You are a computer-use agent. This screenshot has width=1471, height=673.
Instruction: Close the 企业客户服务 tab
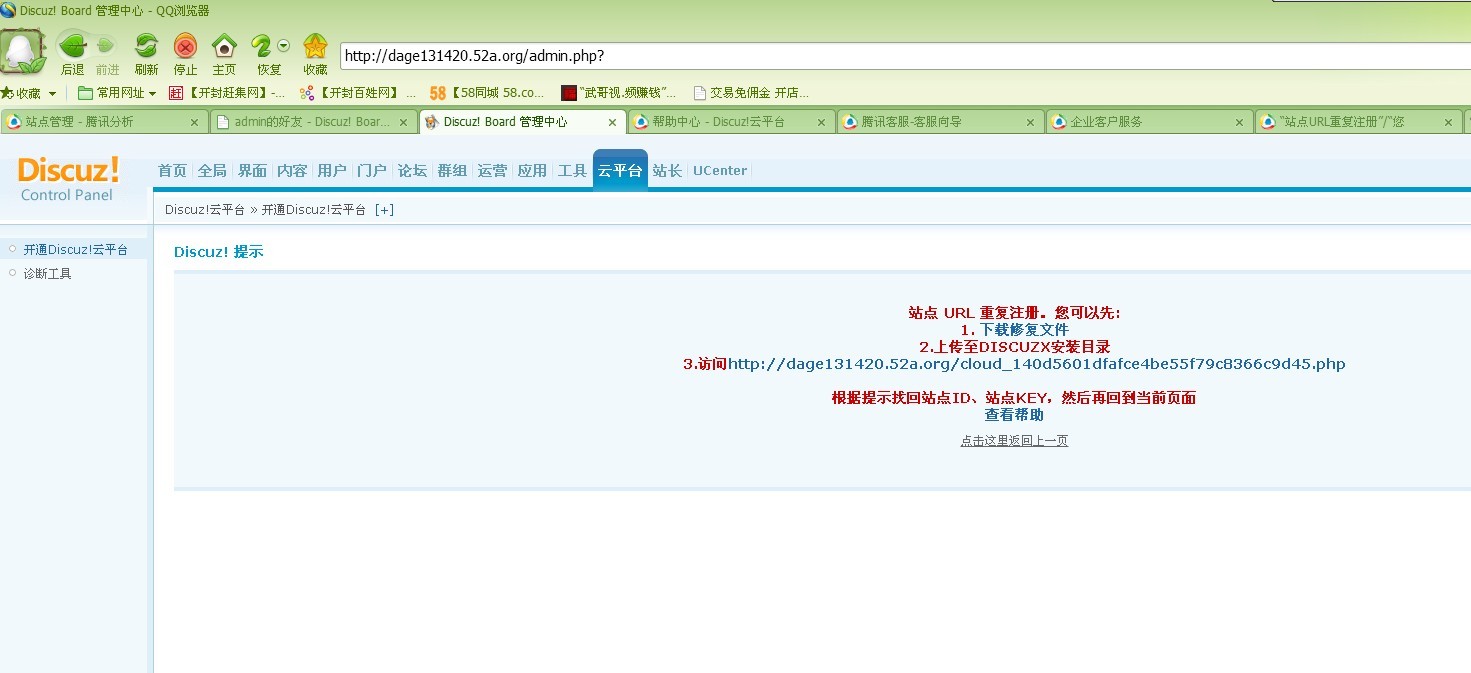point(1239,123)
